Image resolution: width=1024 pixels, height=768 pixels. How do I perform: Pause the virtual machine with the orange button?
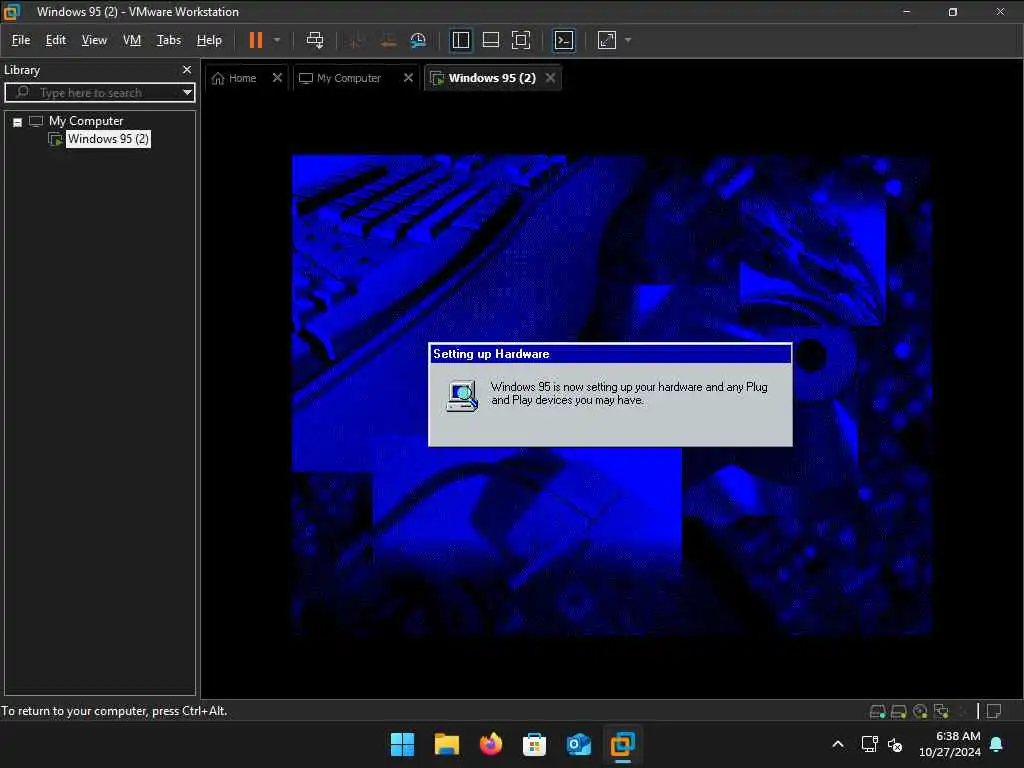pos(255,40)
